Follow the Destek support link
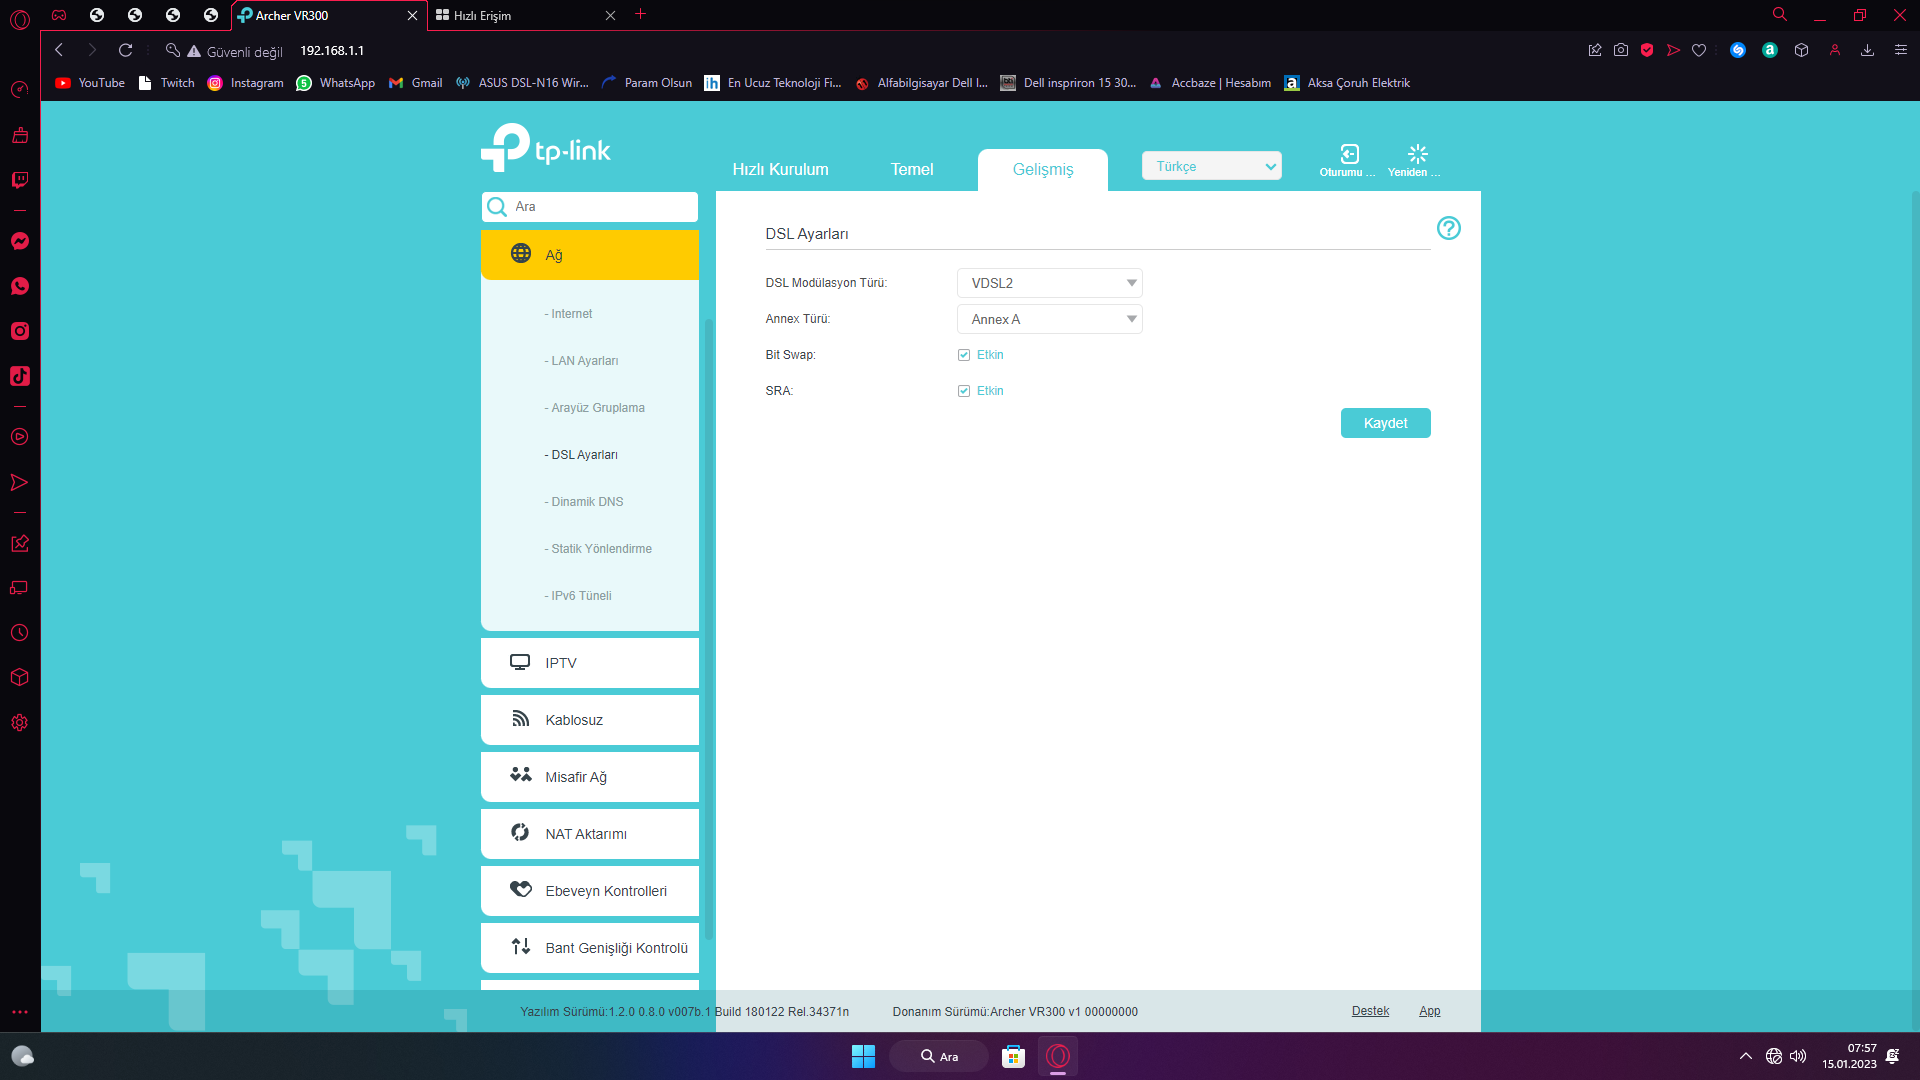 click(x=1370, y=1011)
